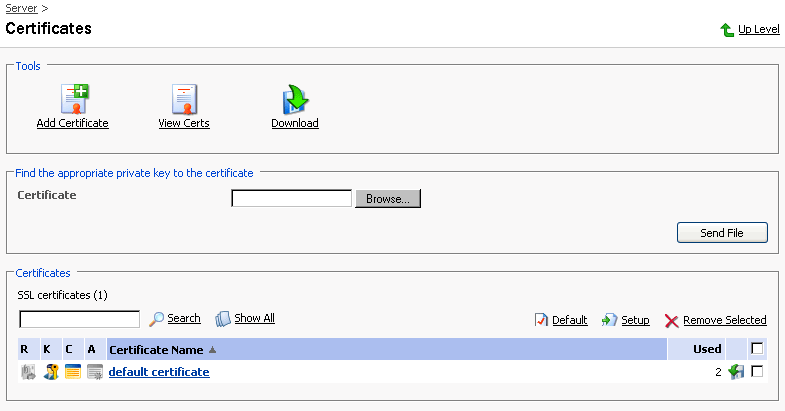This screenshot has height=411, width=785.
Task: Click the Download tool icon
Action: pyautogui.click(x=295, y=99)
